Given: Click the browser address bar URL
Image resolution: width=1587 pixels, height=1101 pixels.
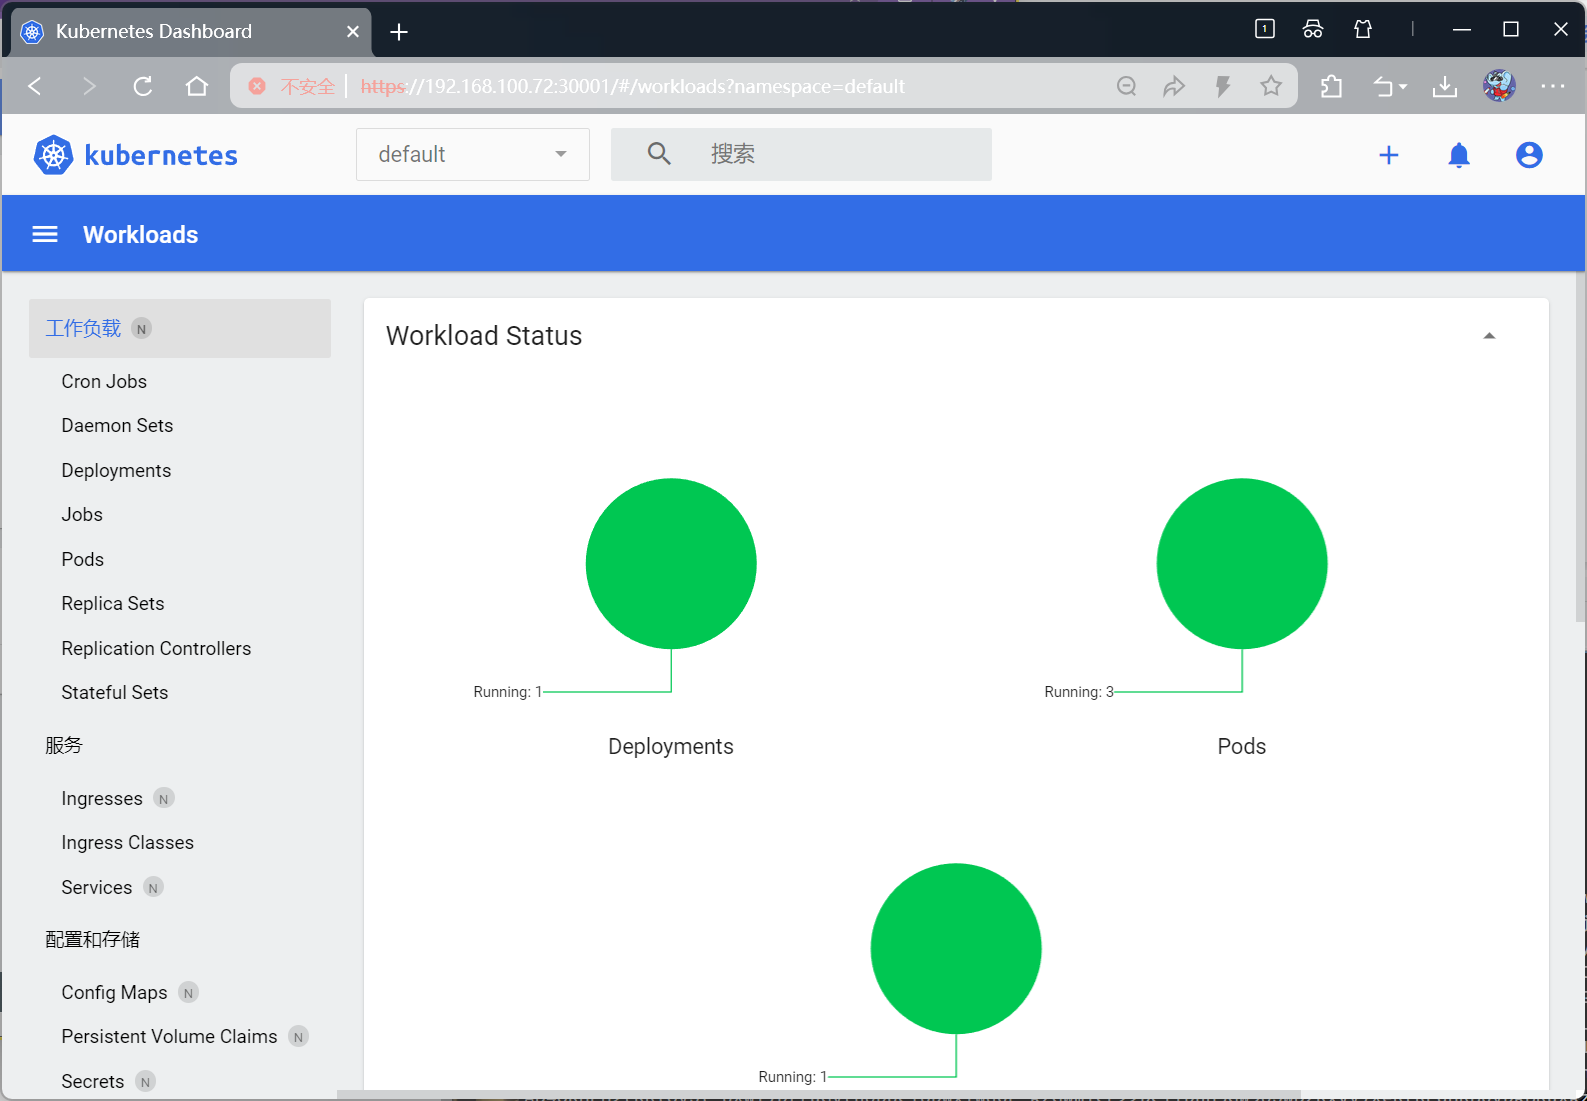Looking at the screenshot, I should pos(632,86).
